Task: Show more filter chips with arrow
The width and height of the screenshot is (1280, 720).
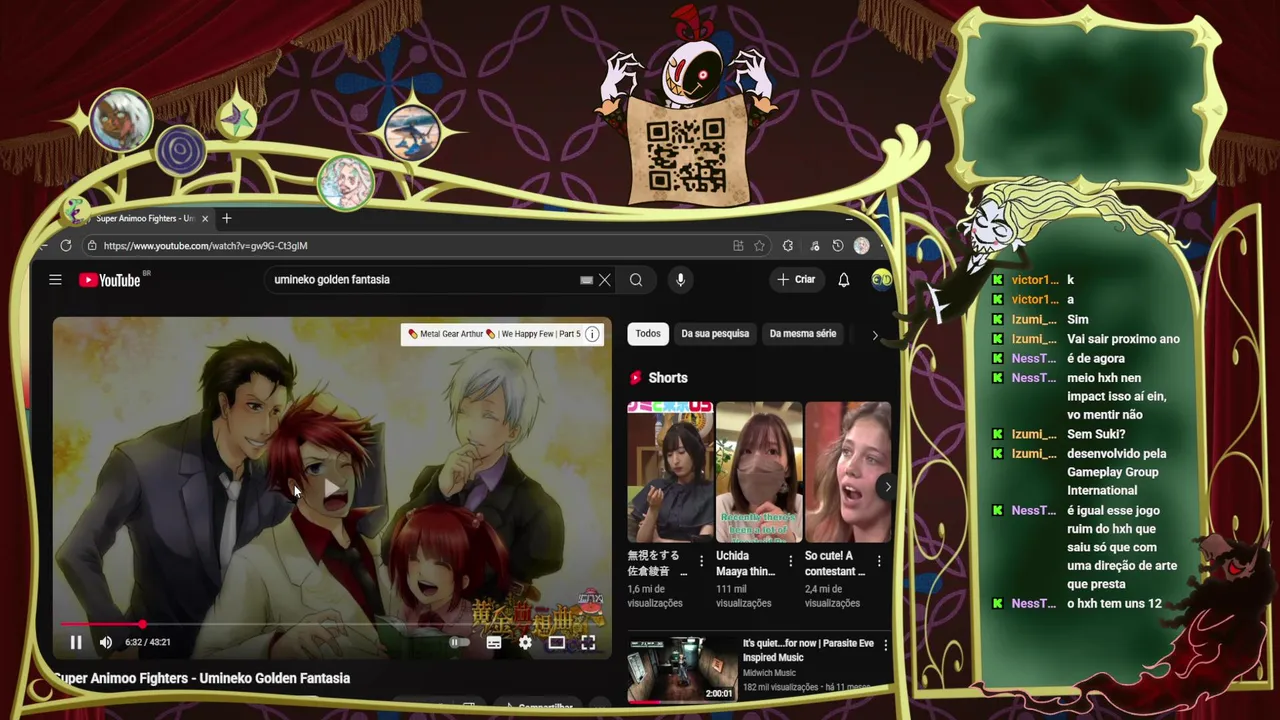Action: click(875, 335)
